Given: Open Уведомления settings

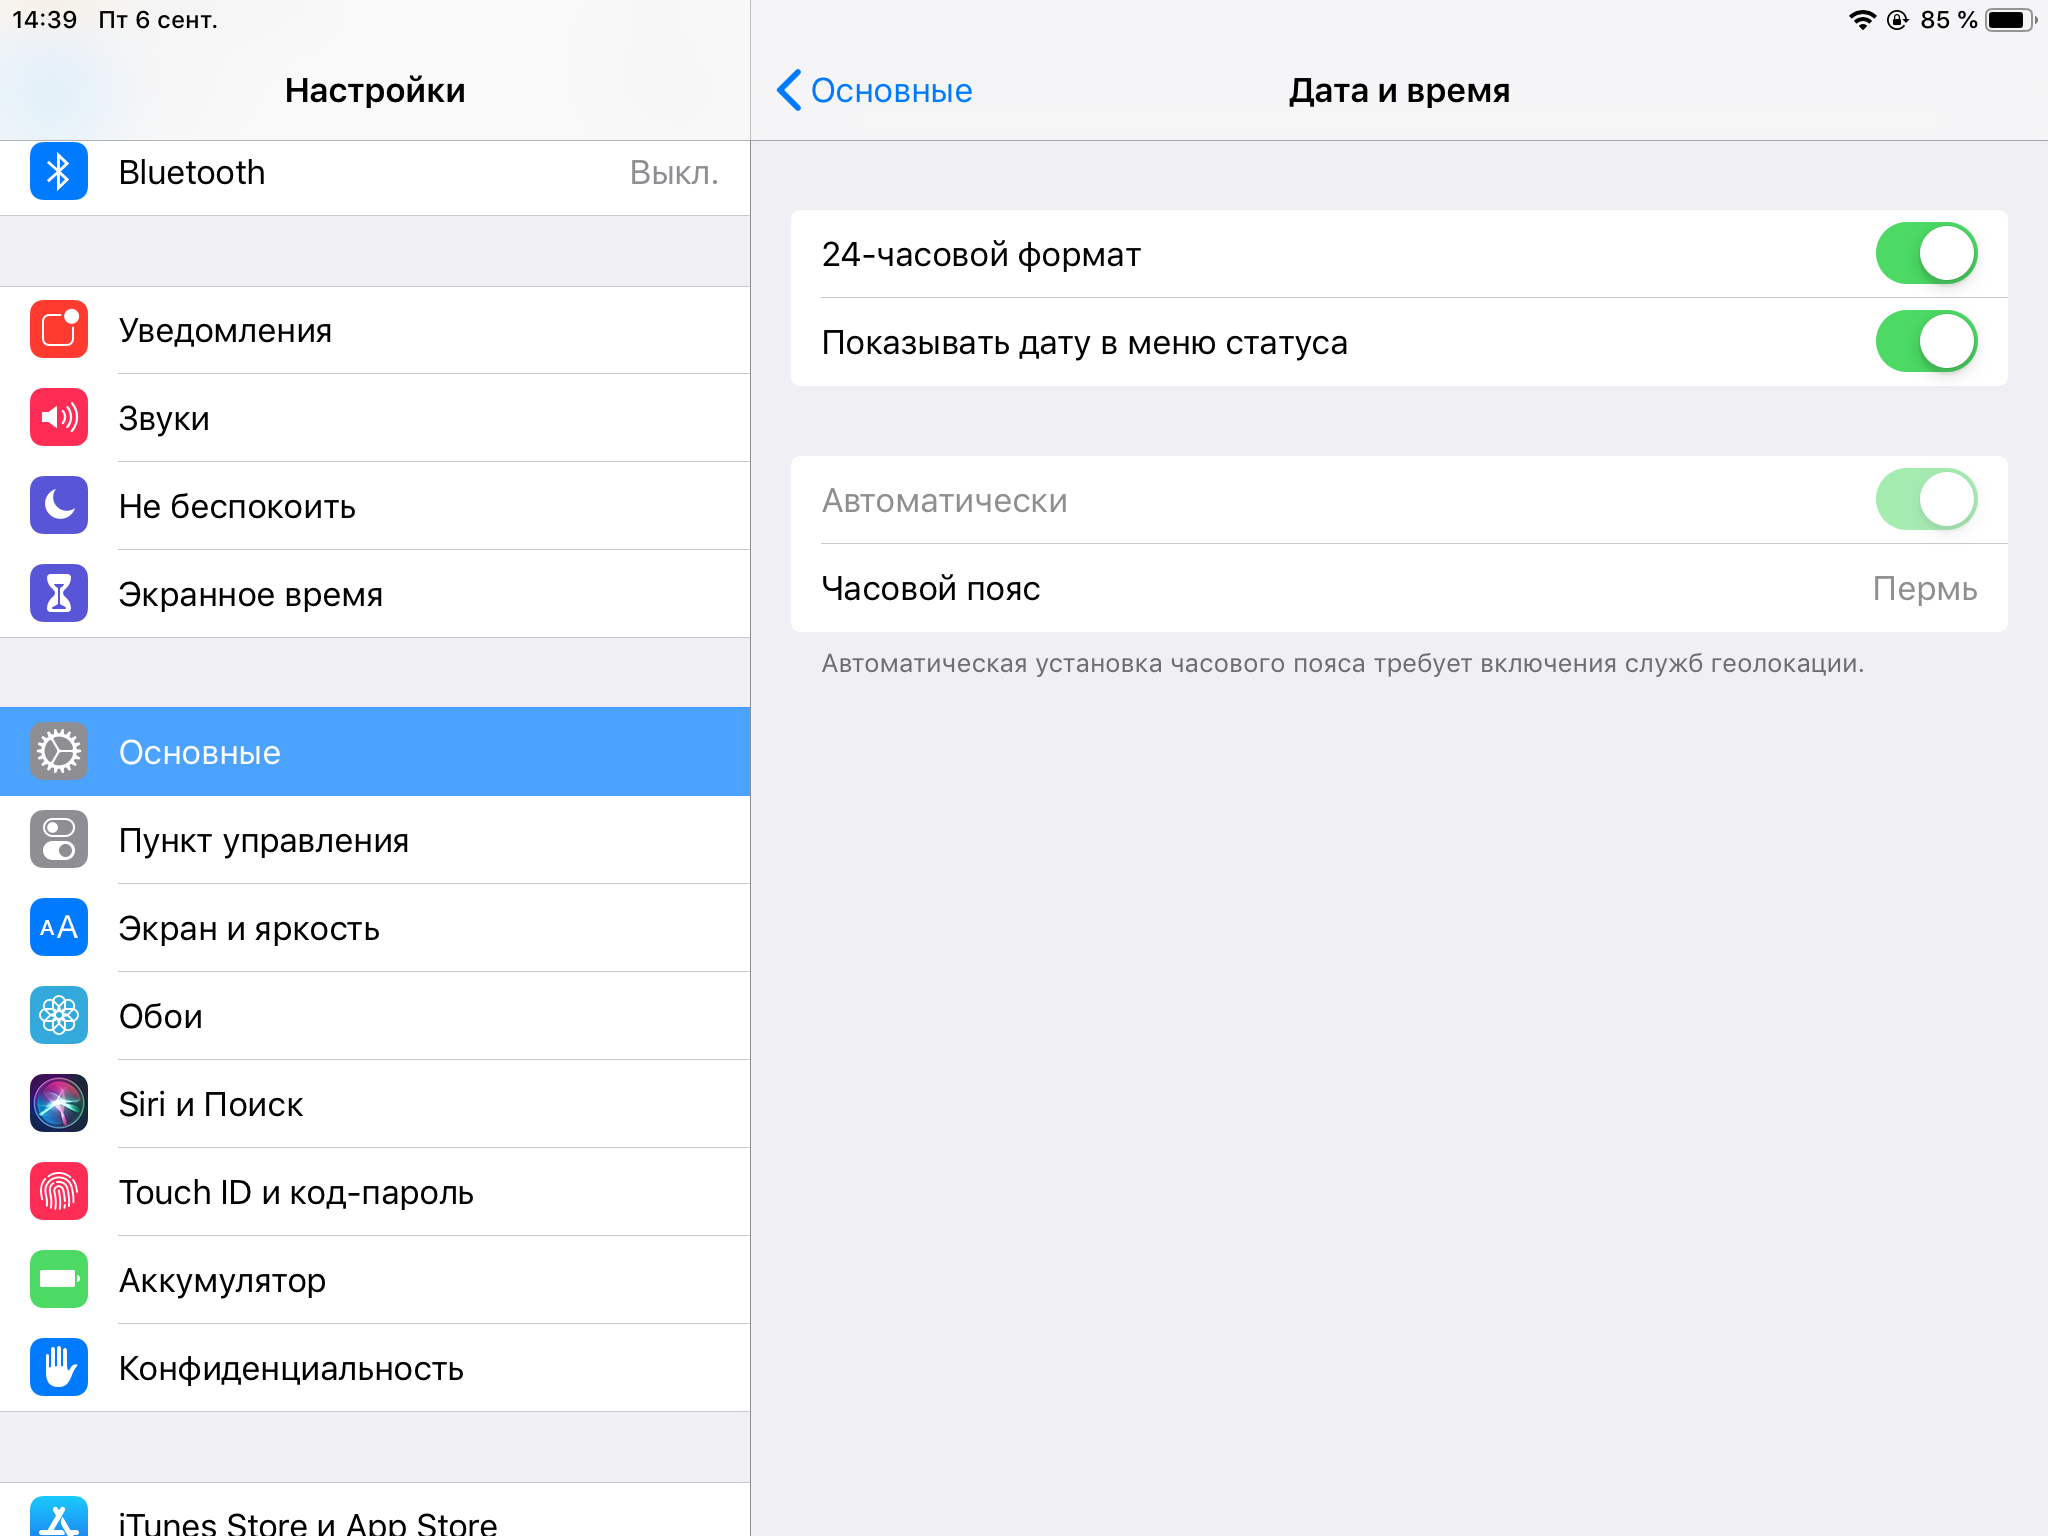Looking at the screenshot, I should (x=375, y=330).
